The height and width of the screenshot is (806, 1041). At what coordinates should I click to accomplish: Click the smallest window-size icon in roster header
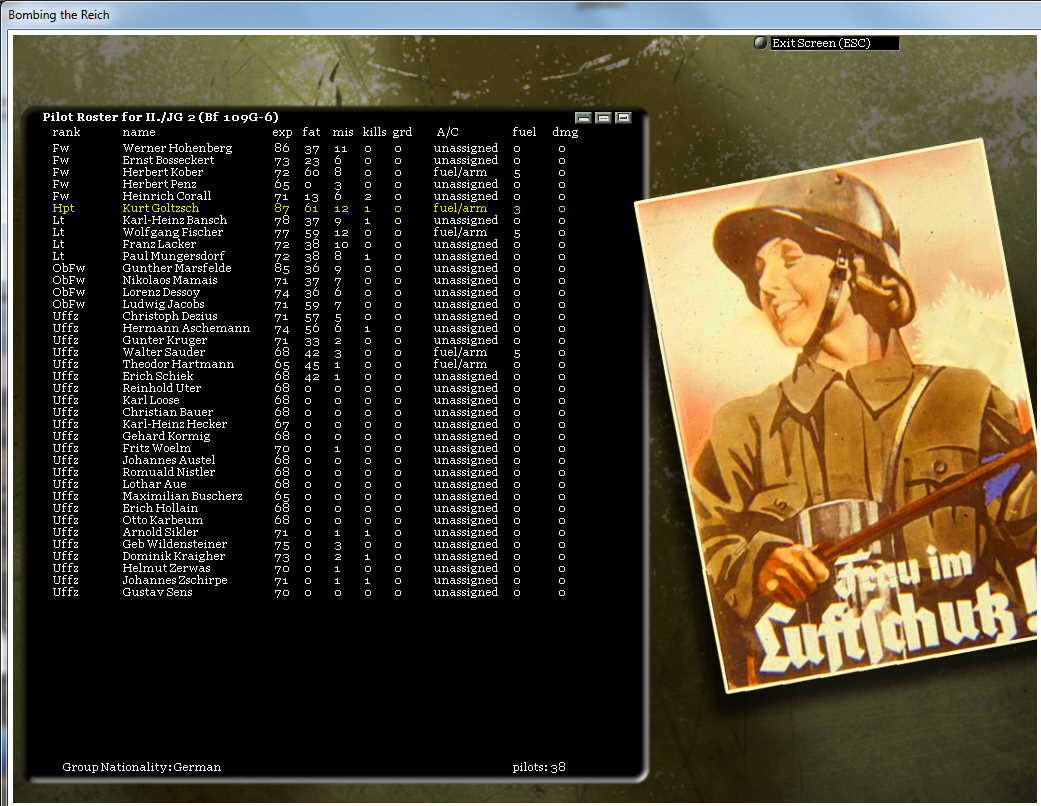[x=584, y=118]
